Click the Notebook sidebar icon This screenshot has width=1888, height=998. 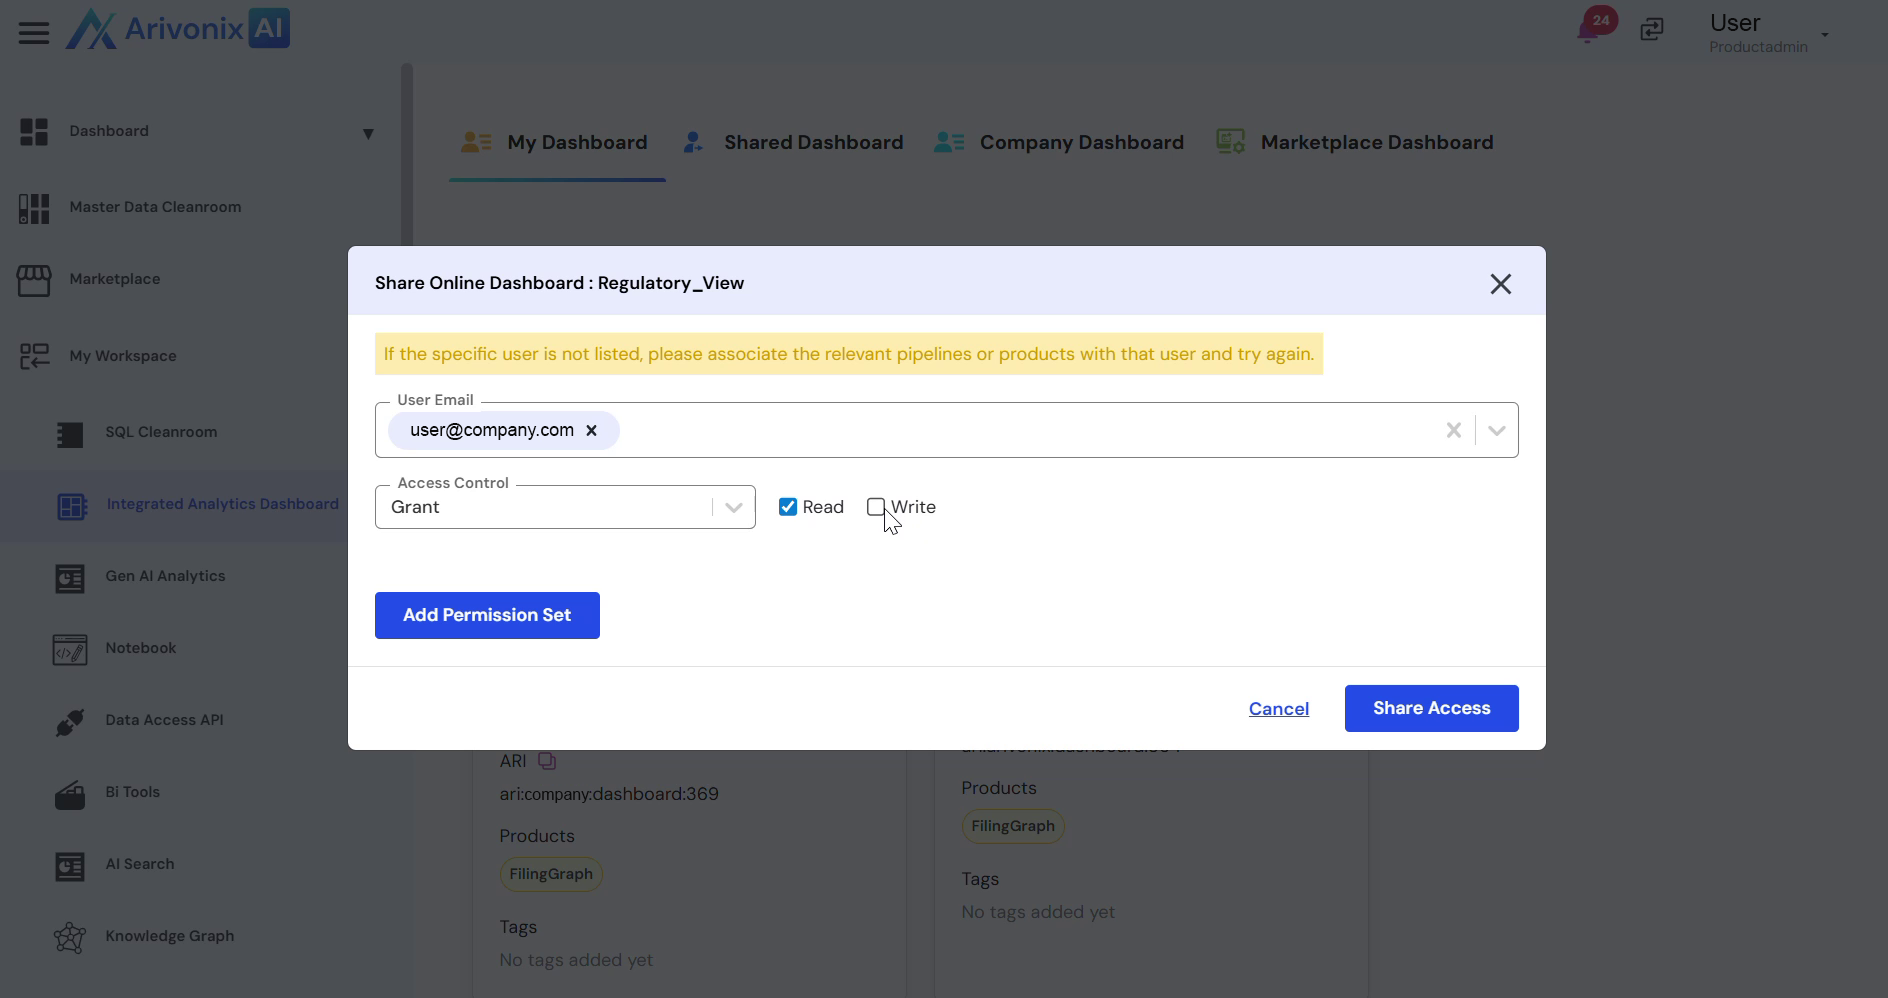(70, 649)
